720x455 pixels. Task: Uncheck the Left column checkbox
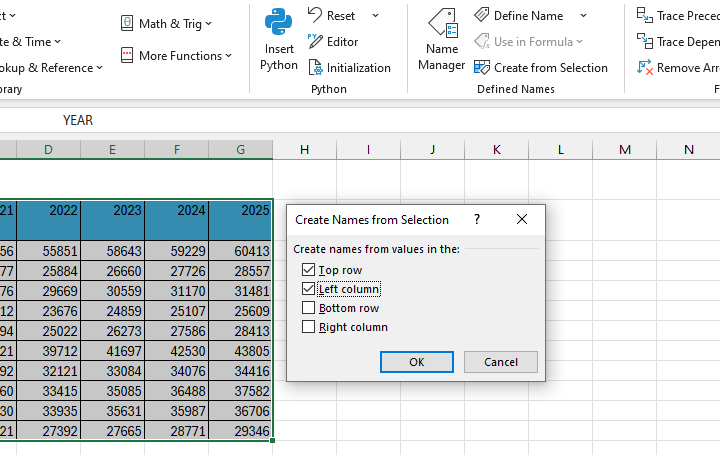click(309, 288)
